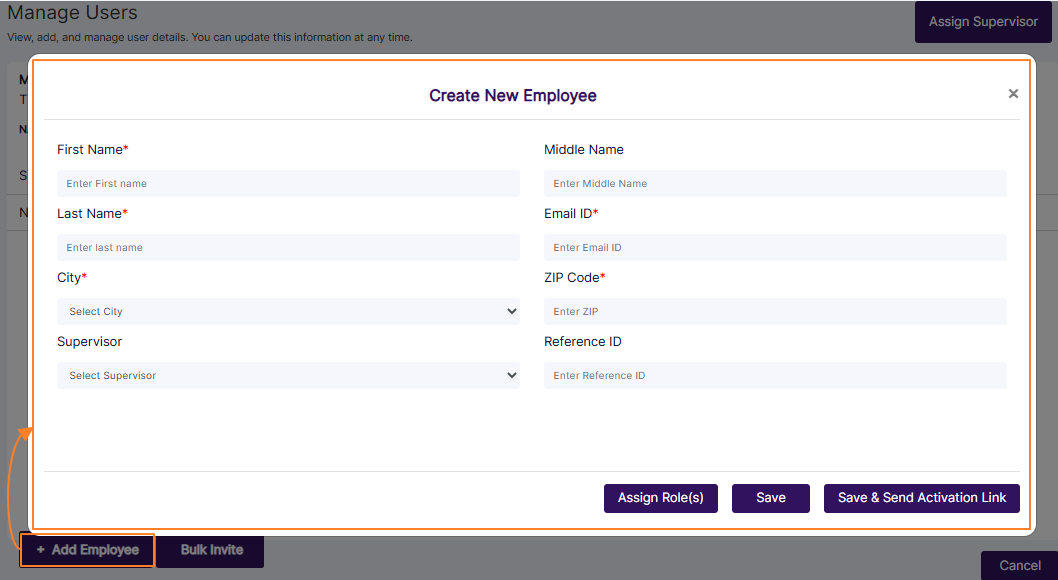Click the Assign Supervisor button
Screen dimensions: 1058x580
(983, 20)
